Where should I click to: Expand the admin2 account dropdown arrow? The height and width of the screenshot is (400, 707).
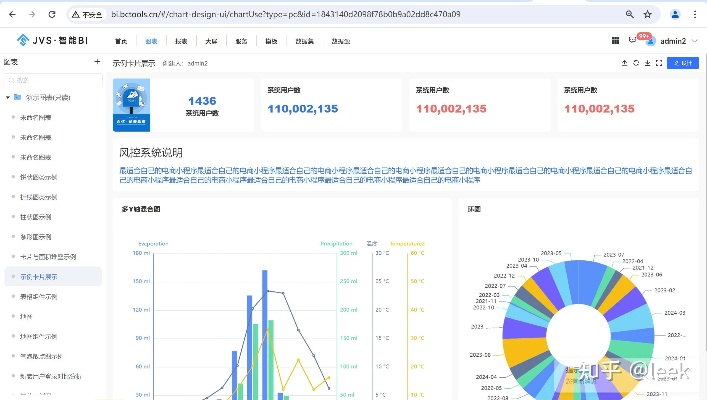[x=693, y=41]
